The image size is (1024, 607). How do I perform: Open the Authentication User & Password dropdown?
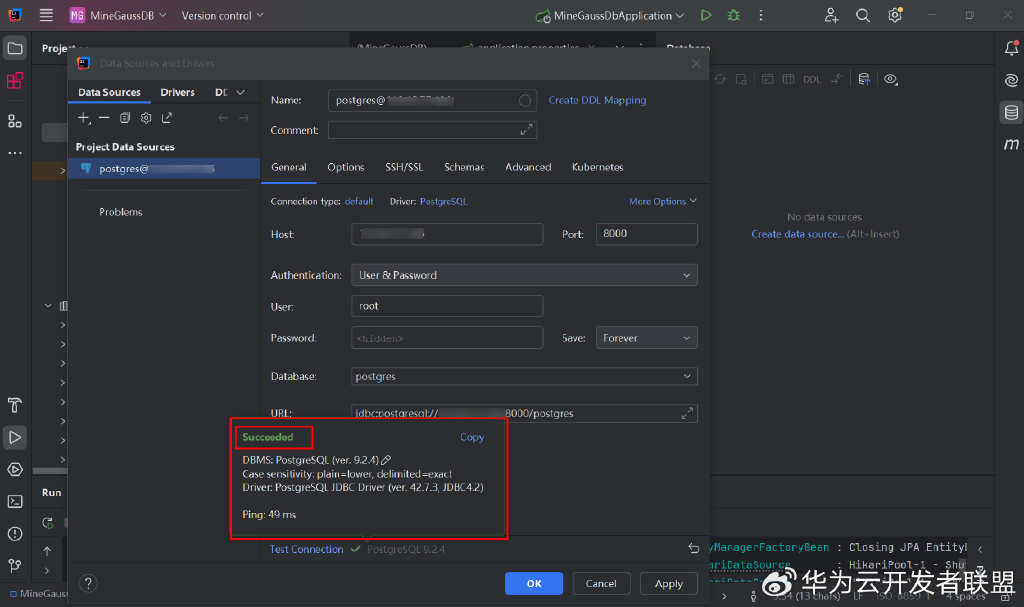coord(524,275)
